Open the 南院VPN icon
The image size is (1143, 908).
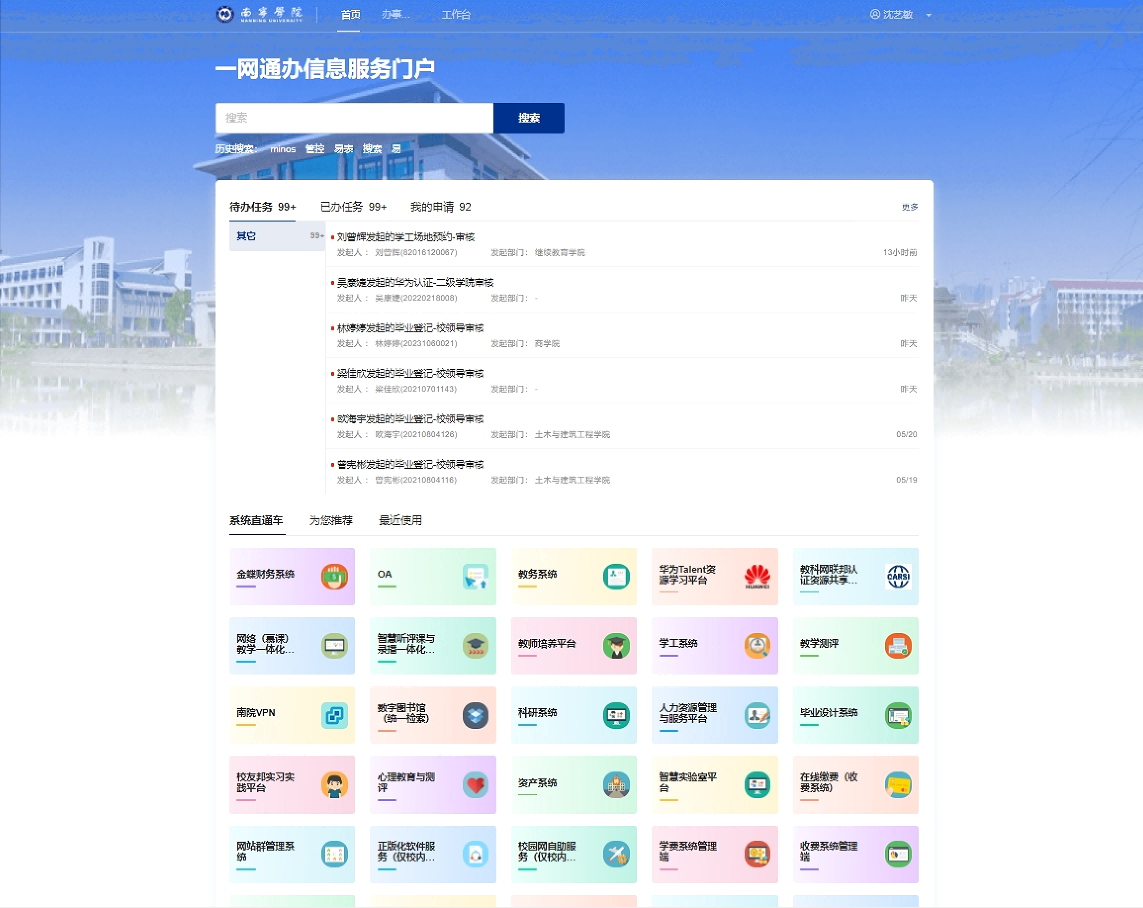pyautogui.click(x=334, y=715)
